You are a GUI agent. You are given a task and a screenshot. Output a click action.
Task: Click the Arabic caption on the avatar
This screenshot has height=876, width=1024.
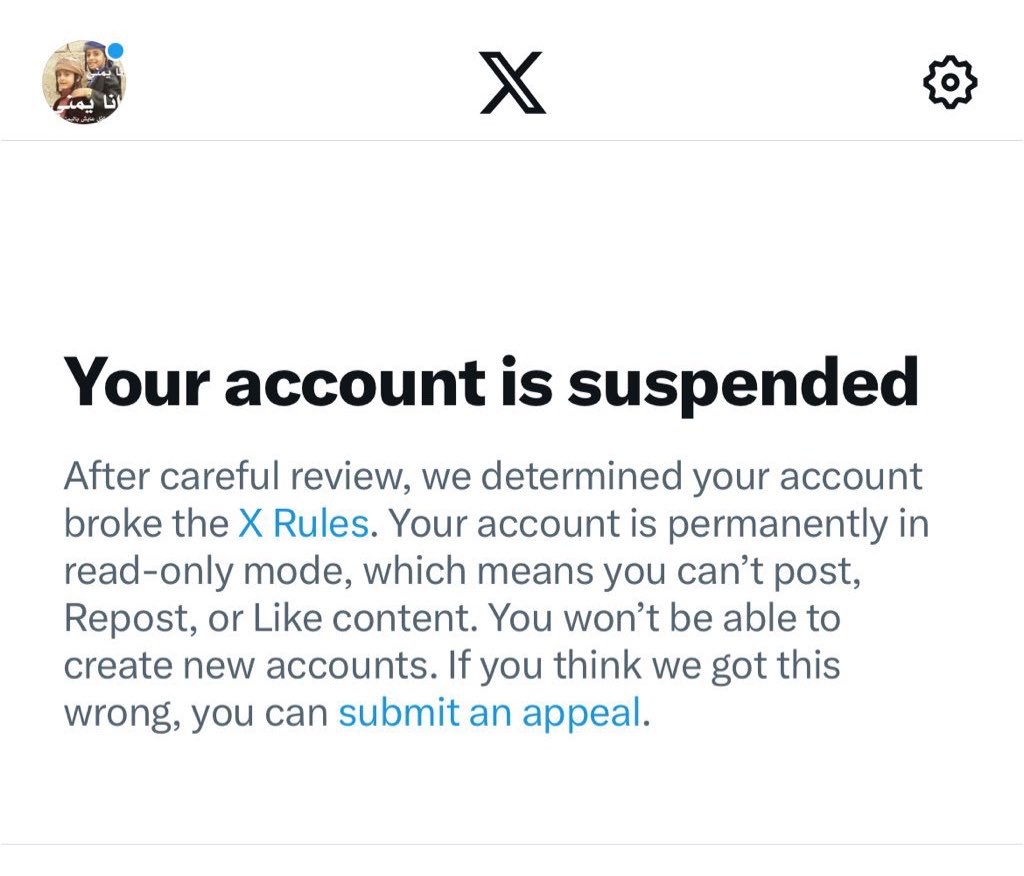click(x=91, y=103)
